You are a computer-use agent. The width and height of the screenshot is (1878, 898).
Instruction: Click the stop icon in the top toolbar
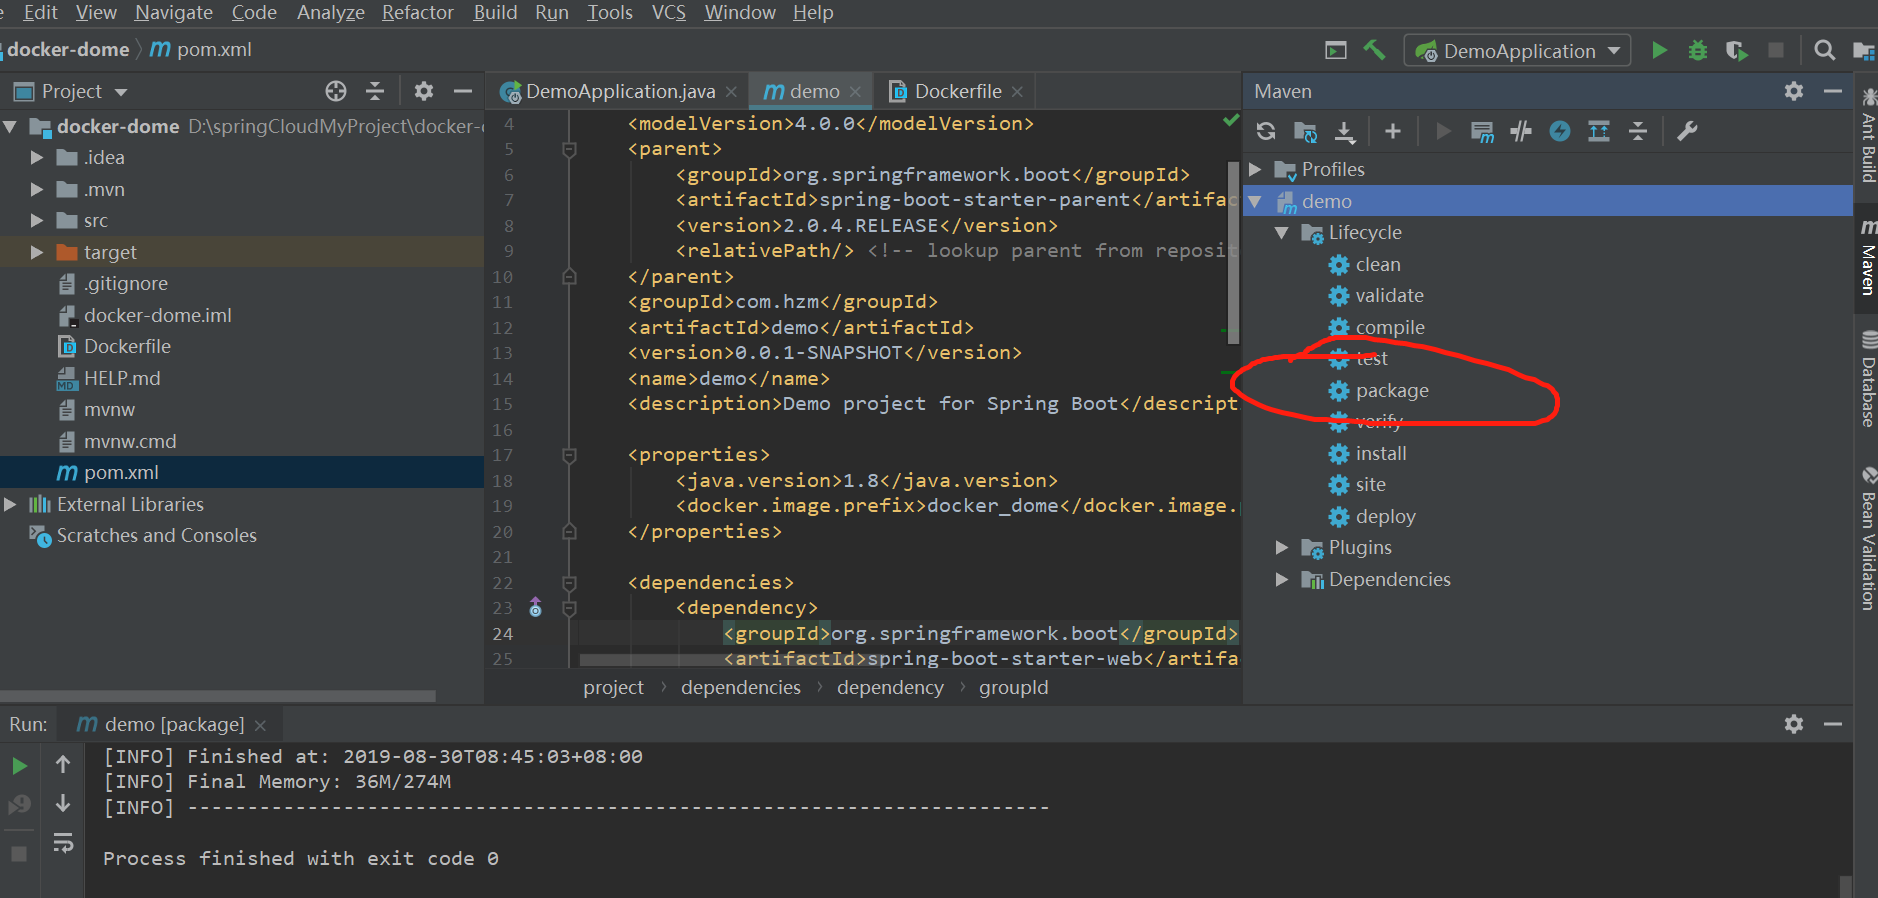[1776, 50]
